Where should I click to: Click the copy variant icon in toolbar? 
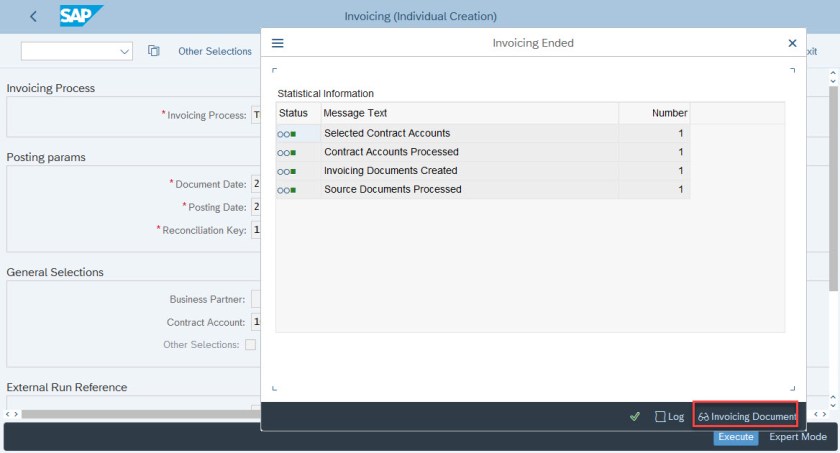[154, 51]
